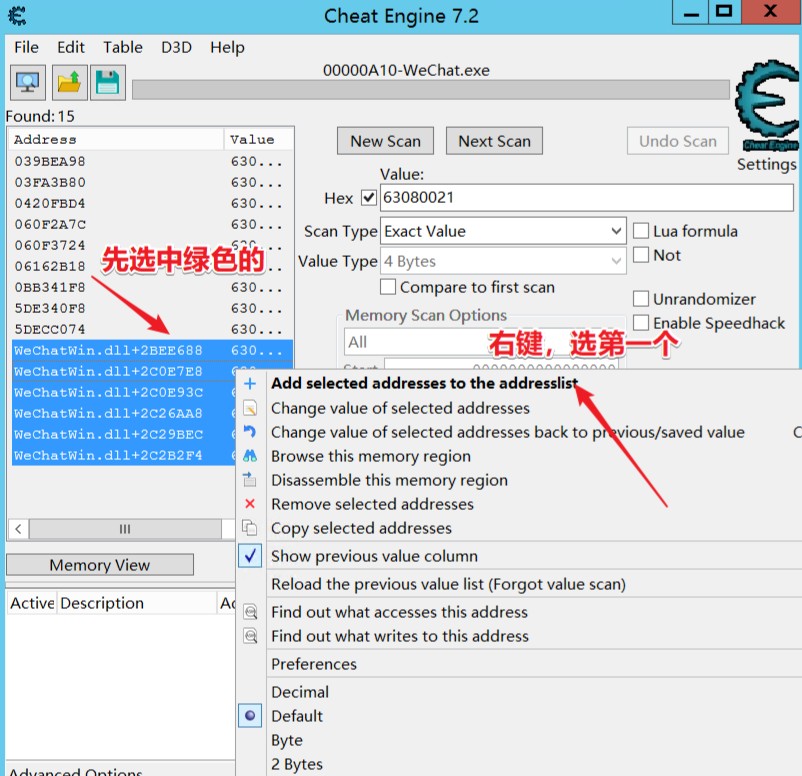The height and width of the screenshot is (776, 802).
Task: Choose Find out what writes to this address
Action: pos(399,636)
